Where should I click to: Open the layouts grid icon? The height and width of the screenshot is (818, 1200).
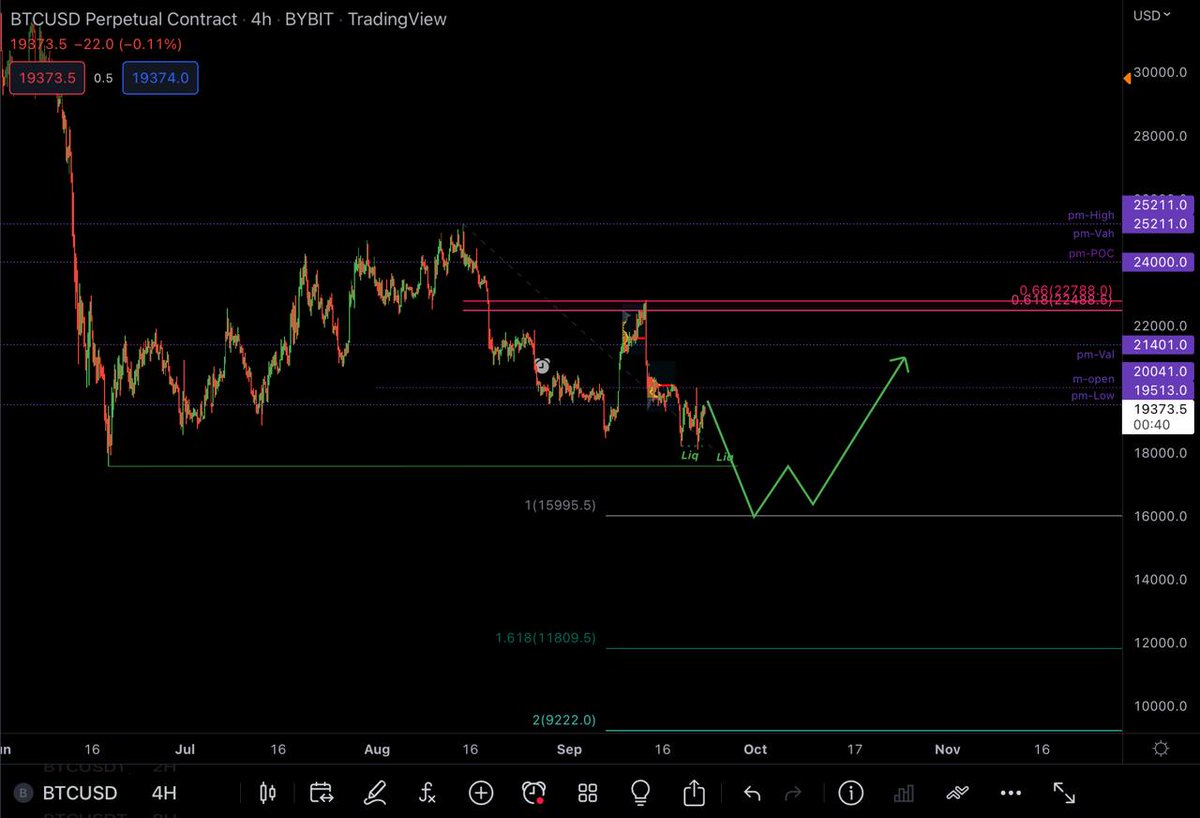pyautogui.click(x=587, y=793)
